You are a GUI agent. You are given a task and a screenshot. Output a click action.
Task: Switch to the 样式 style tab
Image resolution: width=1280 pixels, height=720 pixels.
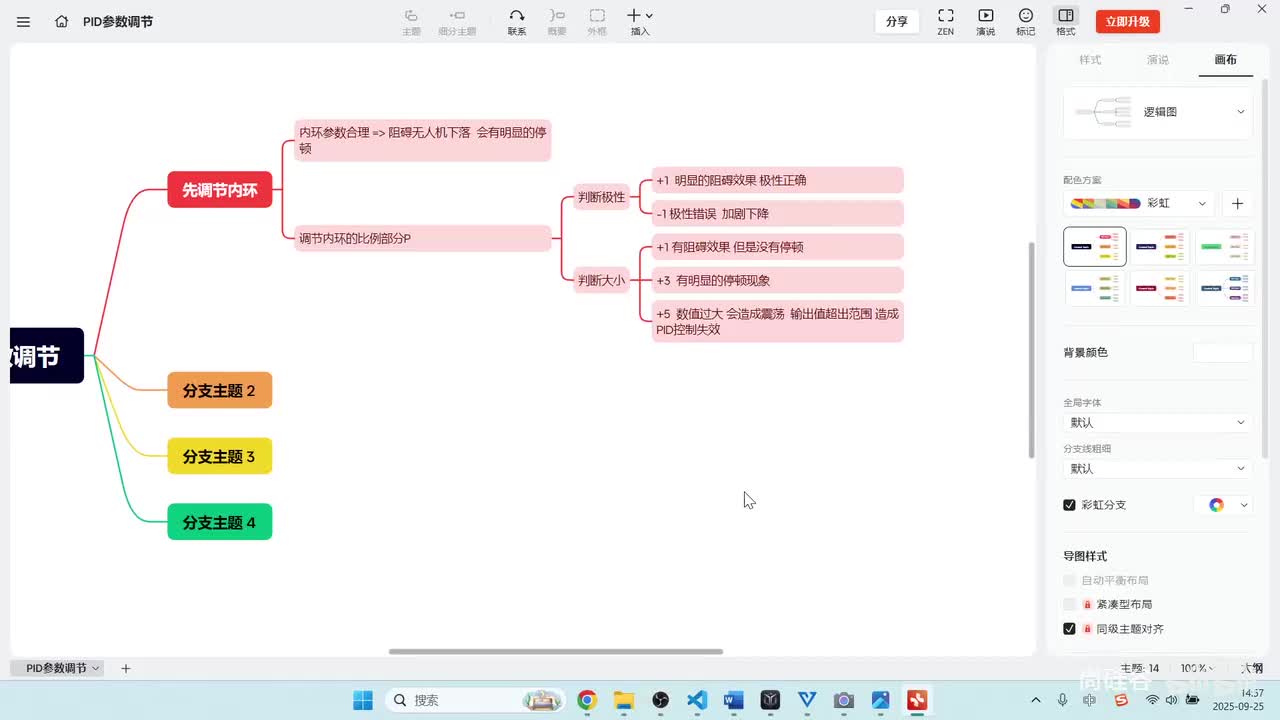tap(1090, 60)
